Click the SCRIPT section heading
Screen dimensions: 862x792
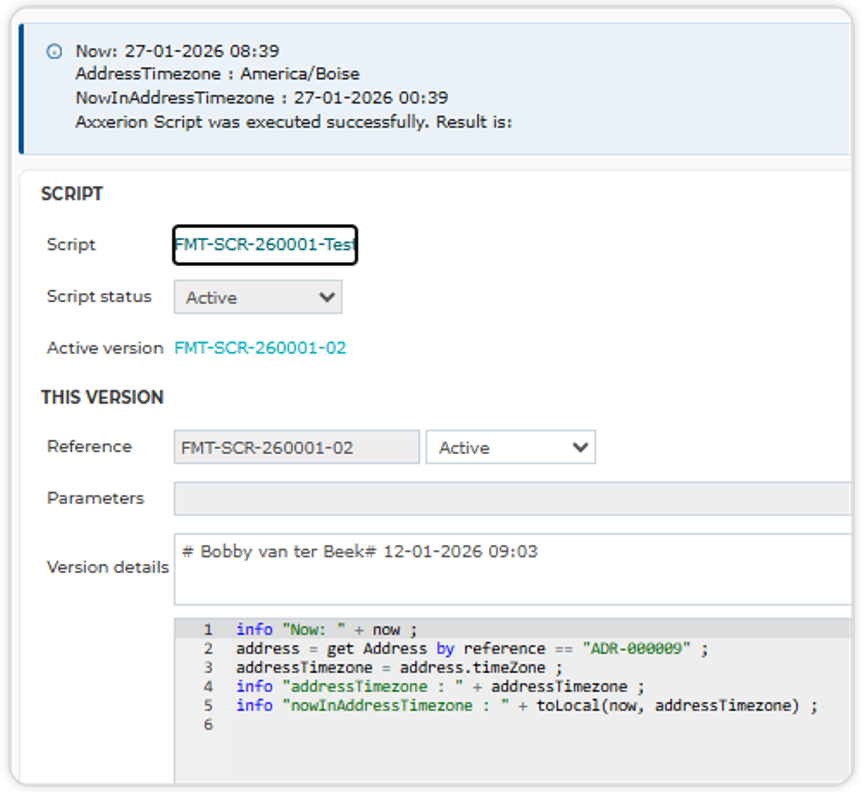tap(72, 194)
